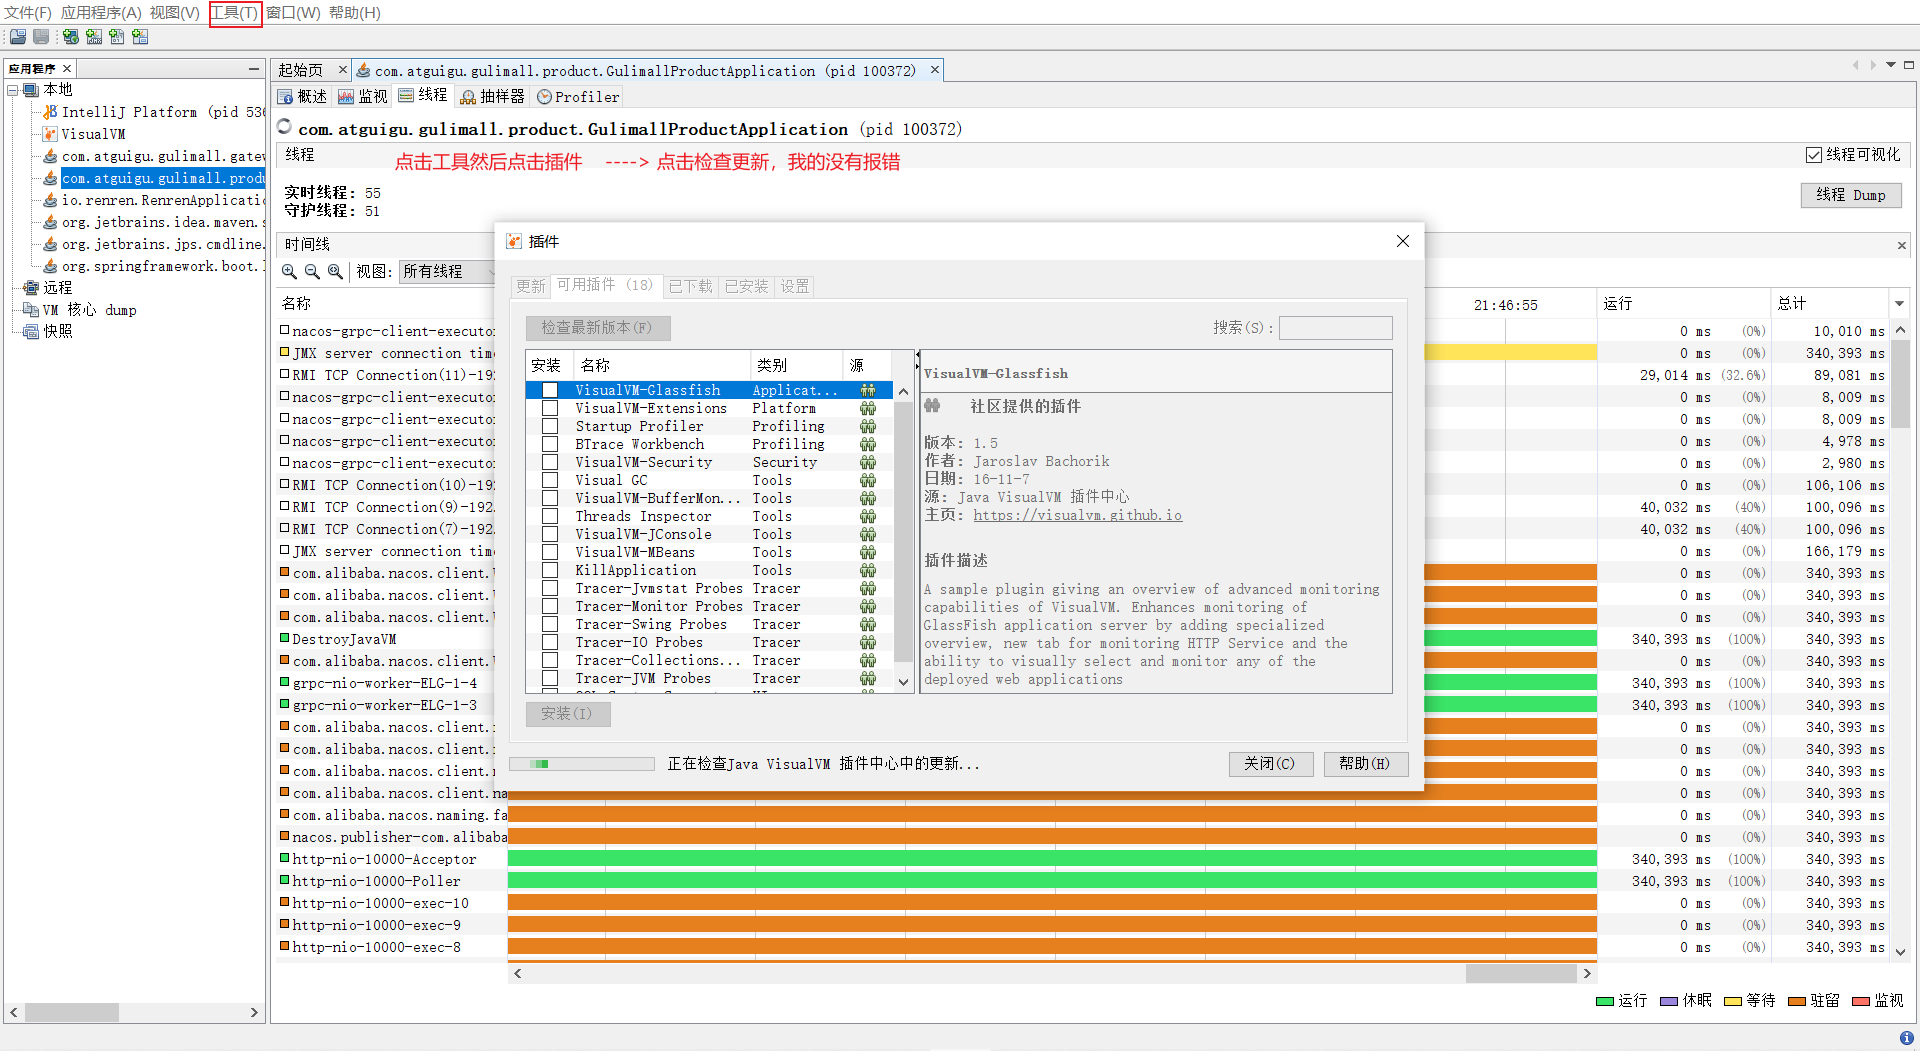
Task: Check the BTrace Workbench install checkbox
Action: [550, 444]
